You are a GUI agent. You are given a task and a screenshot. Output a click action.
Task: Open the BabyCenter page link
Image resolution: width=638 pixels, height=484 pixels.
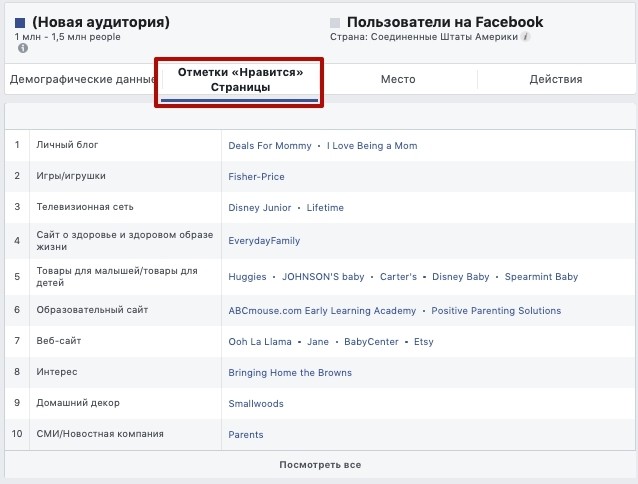[x=371, y=342]
